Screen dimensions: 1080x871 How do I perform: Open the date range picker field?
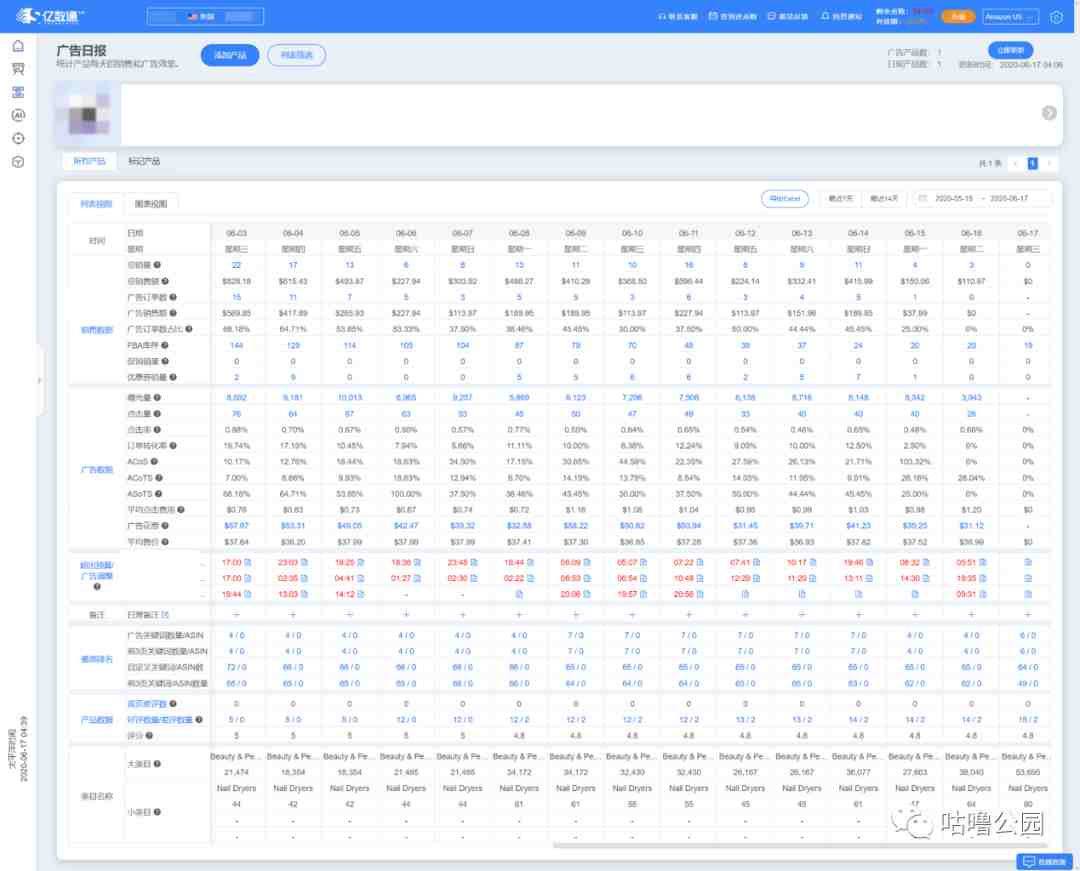(x=981, y=198)
